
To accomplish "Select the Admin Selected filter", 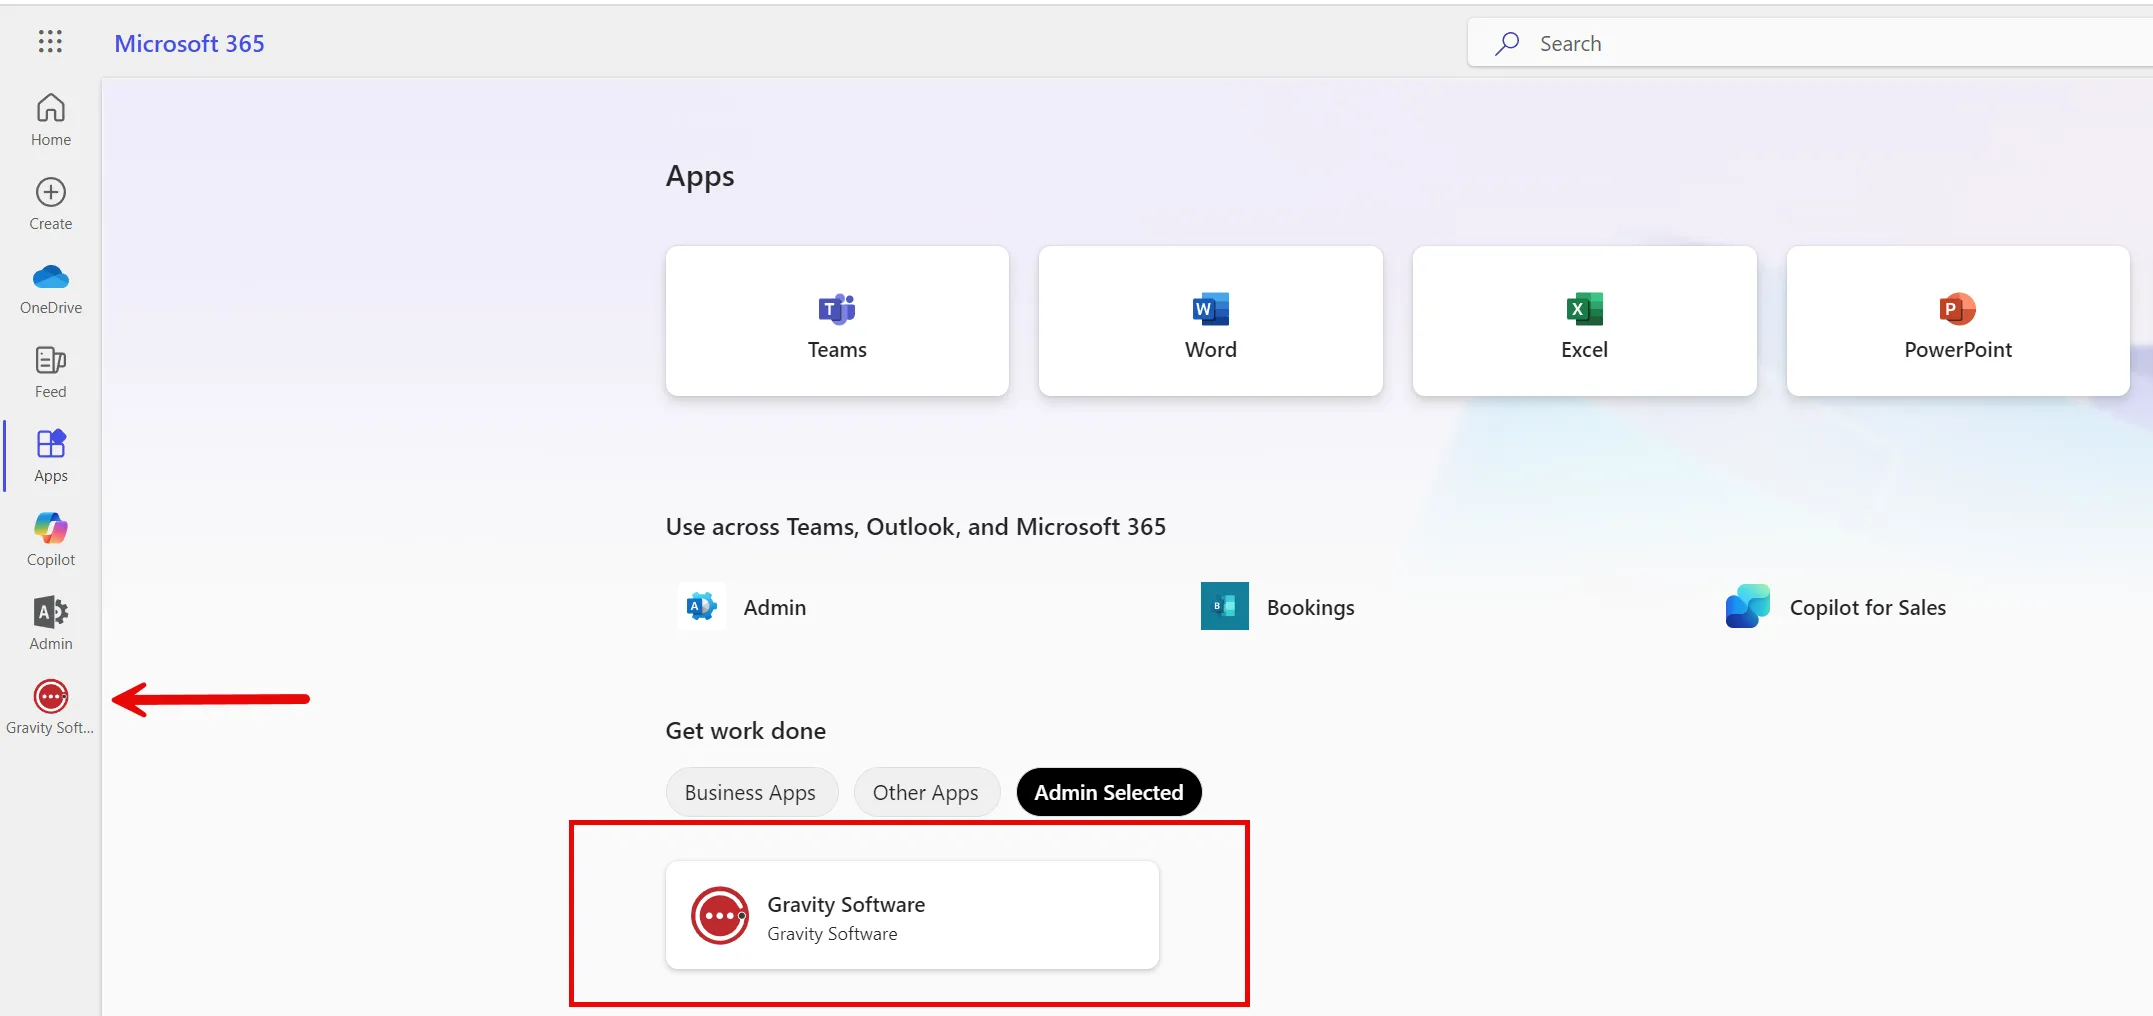I will coord(1109,792).
